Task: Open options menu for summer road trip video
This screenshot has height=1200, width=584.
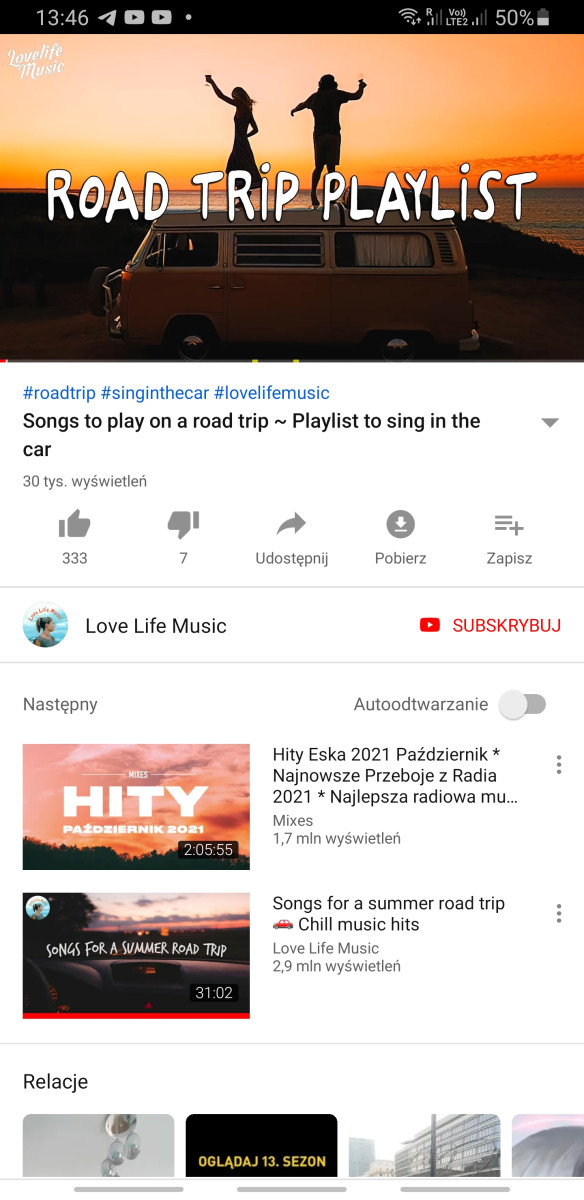Action: pos(558,913)
